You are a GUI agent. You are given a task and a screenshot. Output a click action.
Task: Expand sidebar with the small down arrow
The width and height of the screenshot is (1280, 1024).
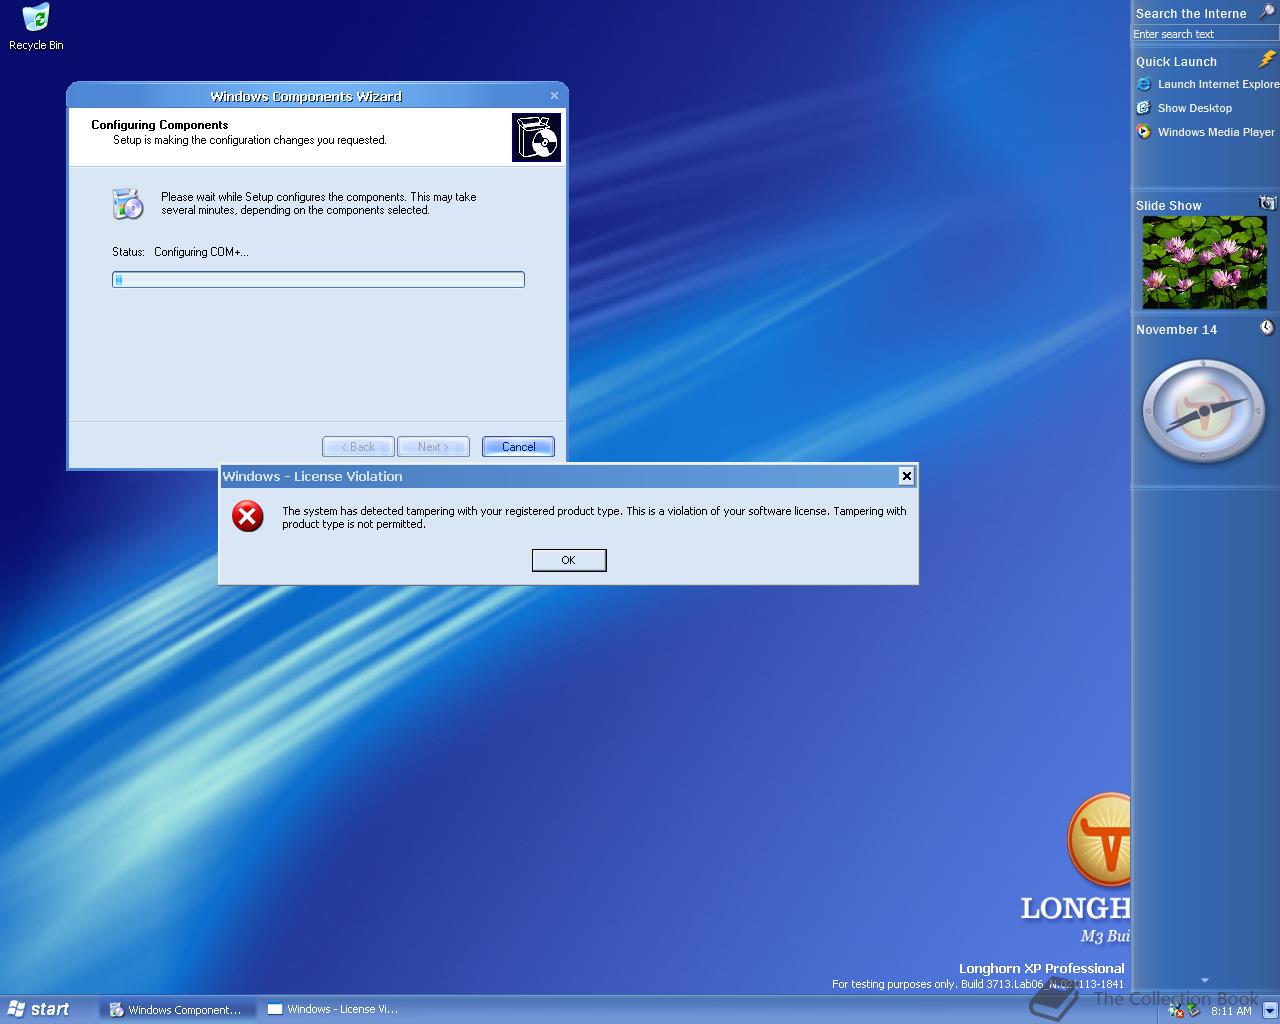(x=1204, y=981)
